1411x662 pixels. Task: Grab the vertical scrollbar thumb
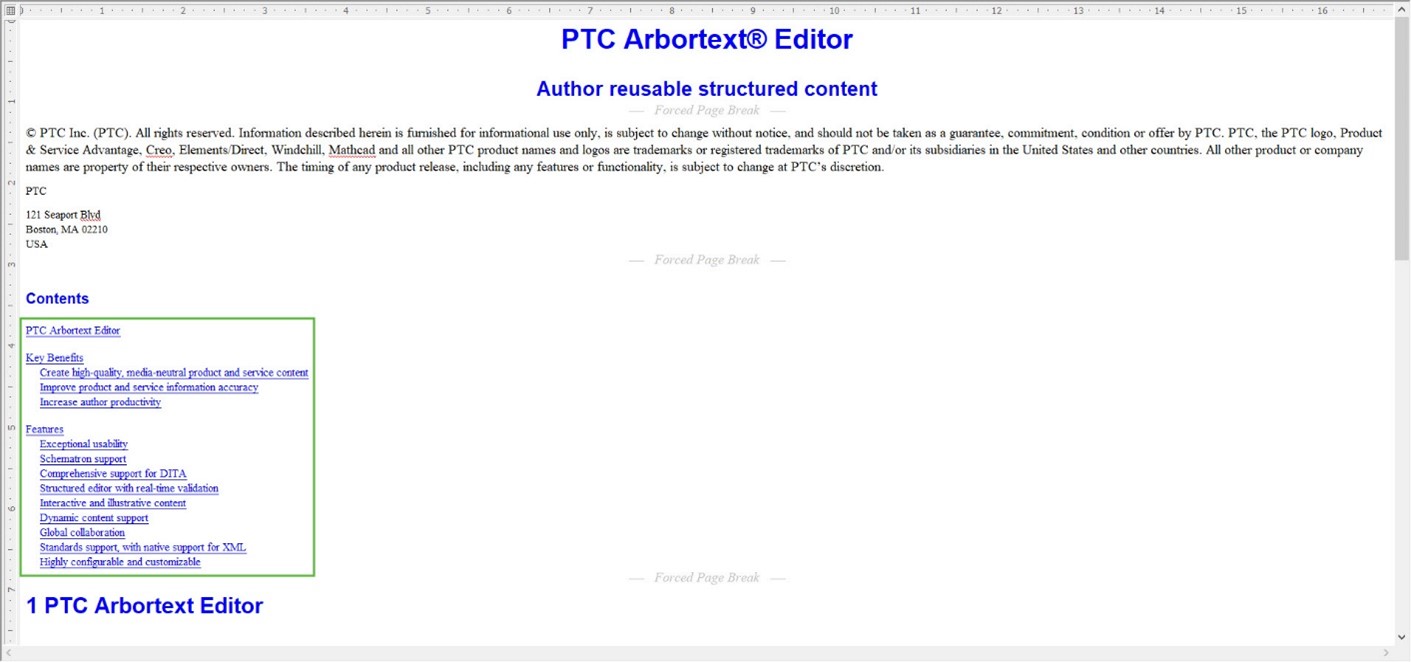pos(1402,139)
